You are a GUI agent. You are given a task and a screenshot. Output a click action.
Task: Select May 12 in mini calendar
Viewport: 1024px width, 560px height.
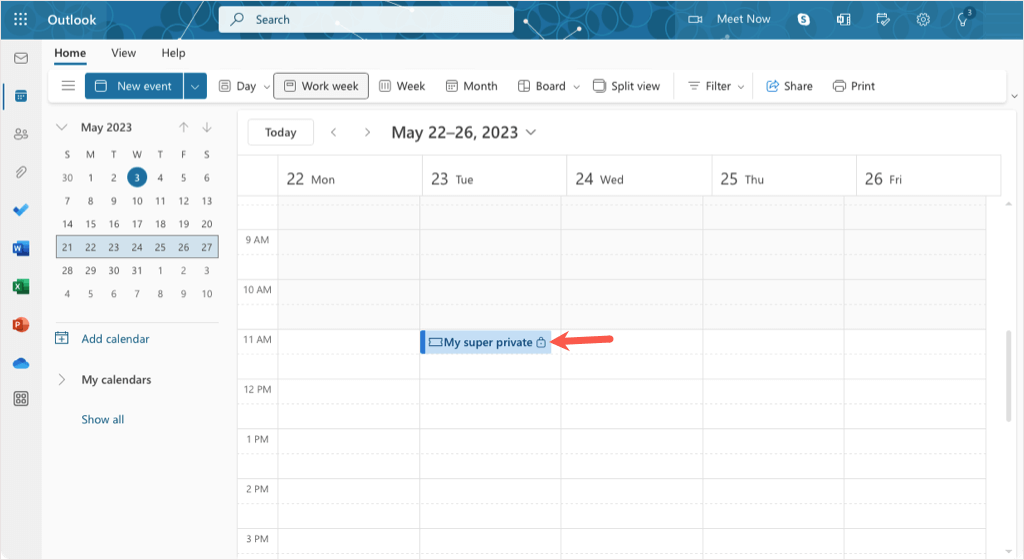tap(184, 201)
